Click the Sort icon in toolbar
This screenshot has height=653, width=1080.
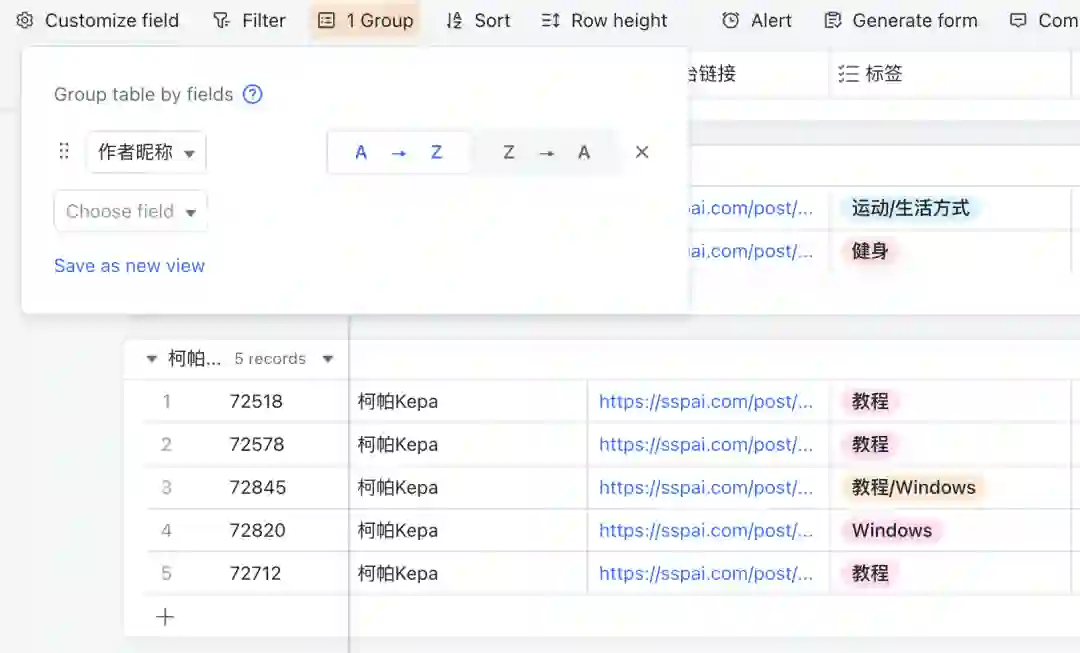click(454, 20)
